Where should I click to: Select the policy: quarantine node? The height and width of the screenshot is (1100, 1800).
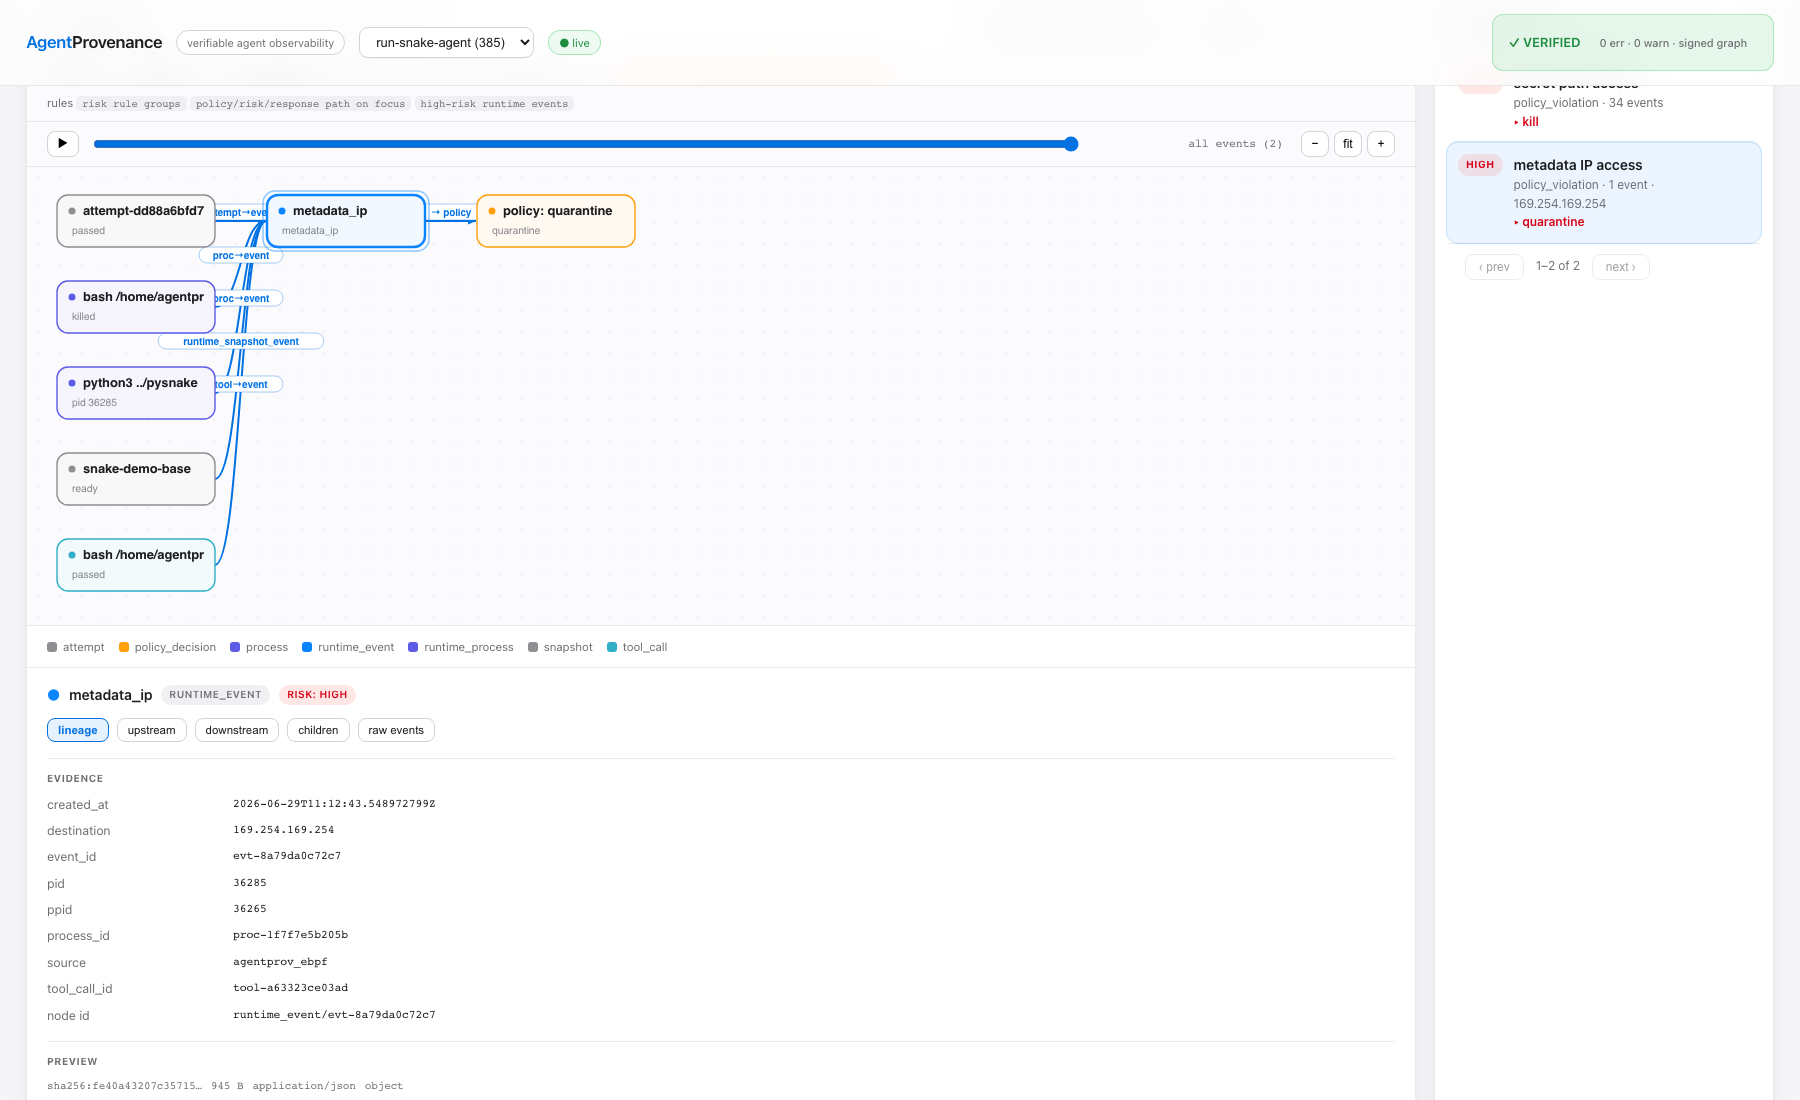click(x=556, y=221)
